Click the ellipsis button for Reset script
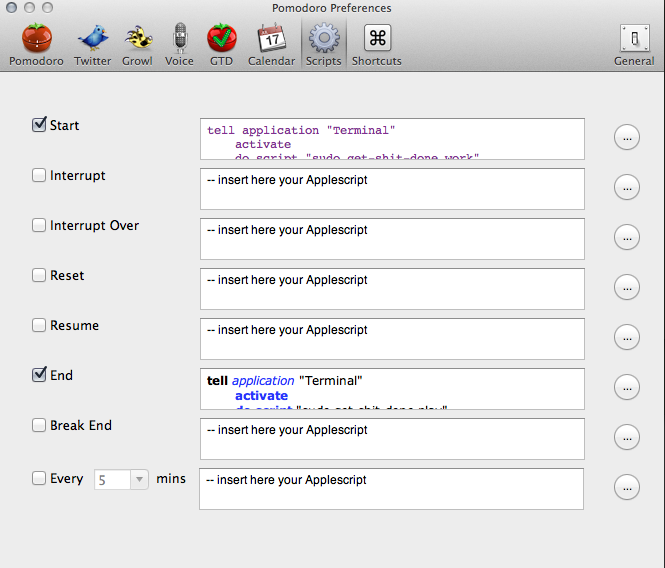 (627, 287)
